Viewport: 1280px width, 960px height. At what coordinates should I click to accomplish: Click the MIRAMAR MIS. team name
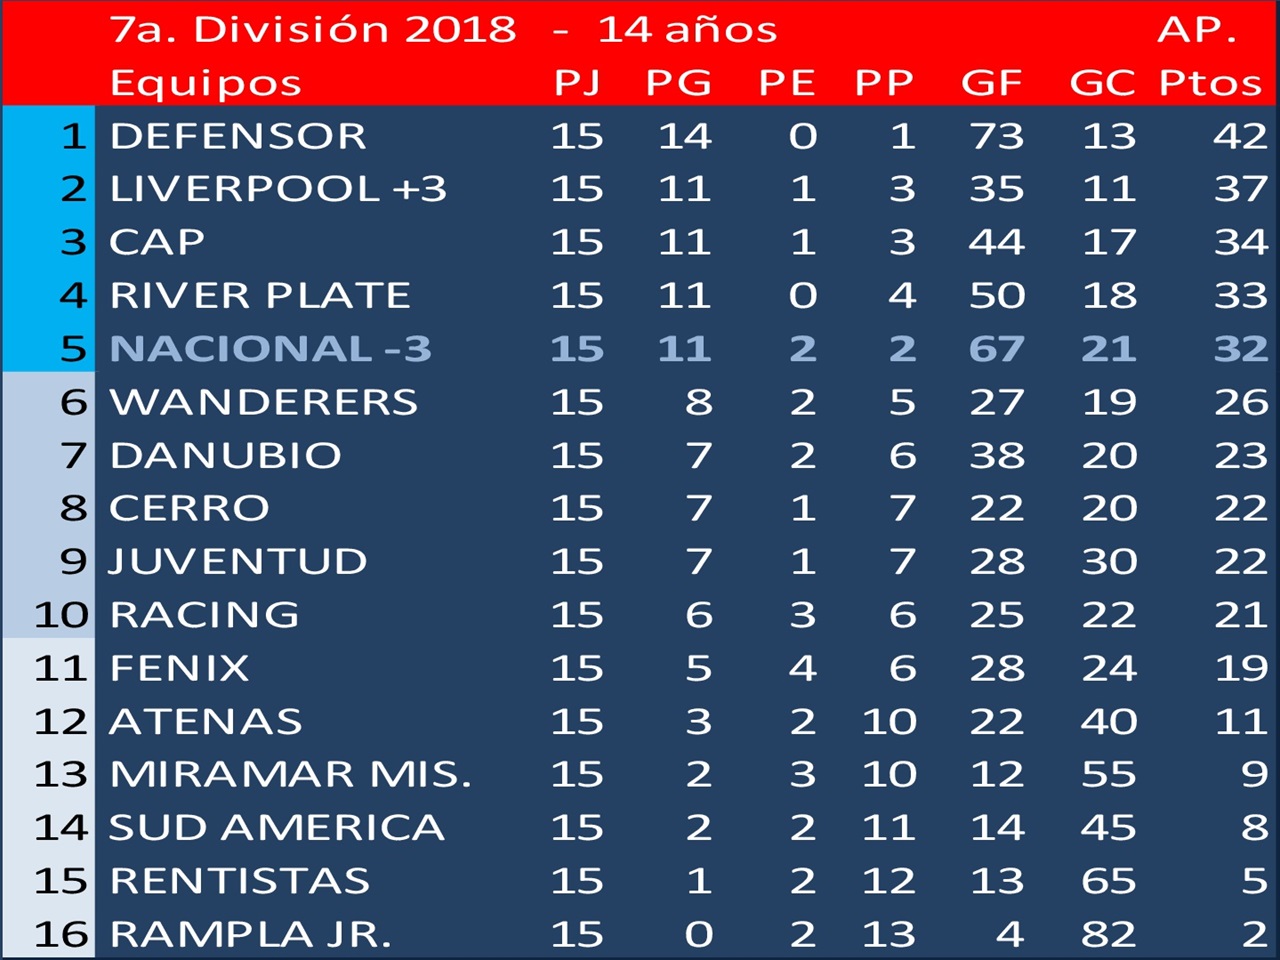pyautogui.click(x=290, y=774)
